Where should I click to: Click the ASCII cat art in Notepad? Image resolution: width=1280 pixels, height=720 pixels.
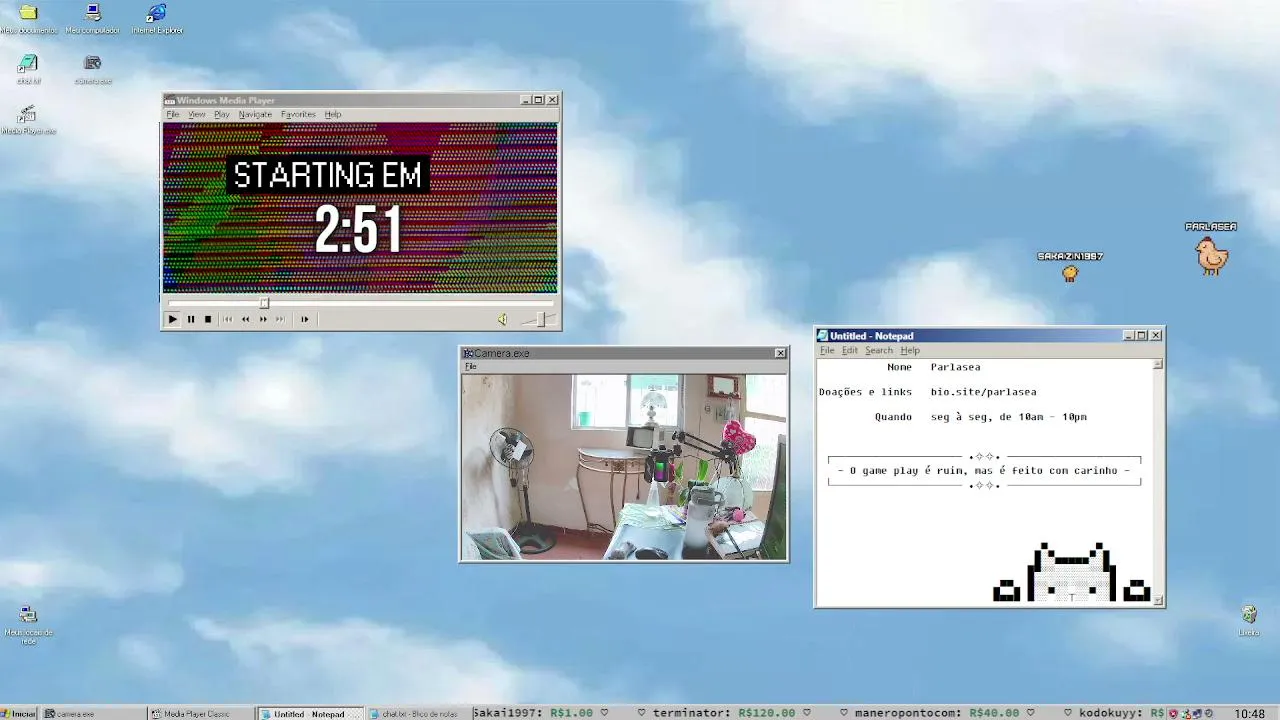(x=1072, y=572)
